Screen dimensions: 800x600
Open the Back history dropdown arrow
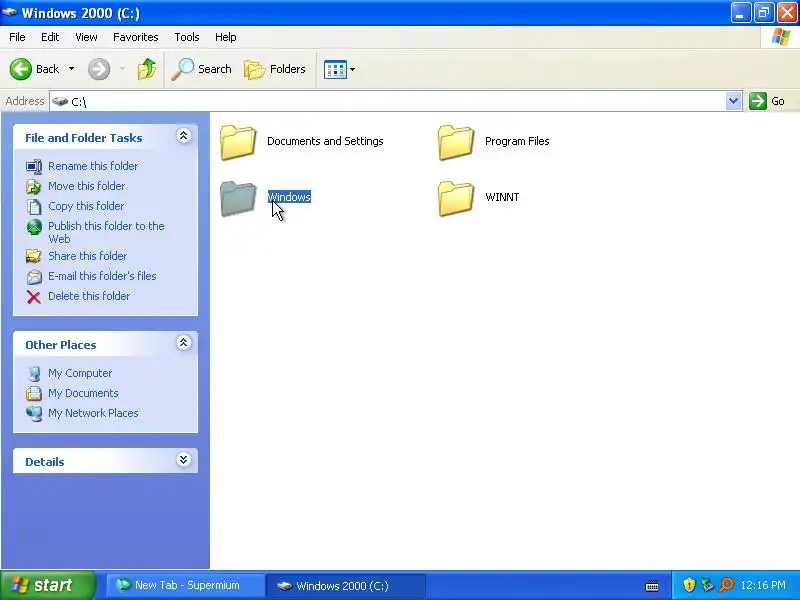click(x=71, y=69)
